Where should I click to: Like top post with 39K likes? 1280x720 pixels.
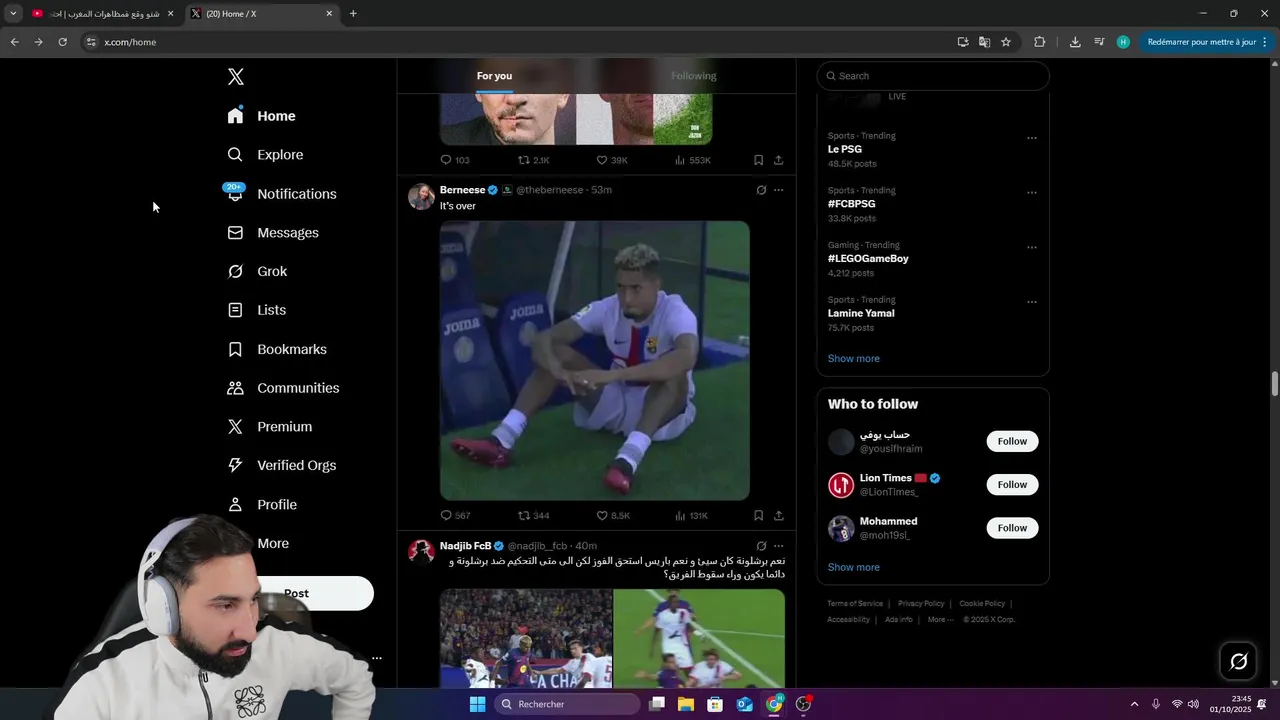point(612,160)
